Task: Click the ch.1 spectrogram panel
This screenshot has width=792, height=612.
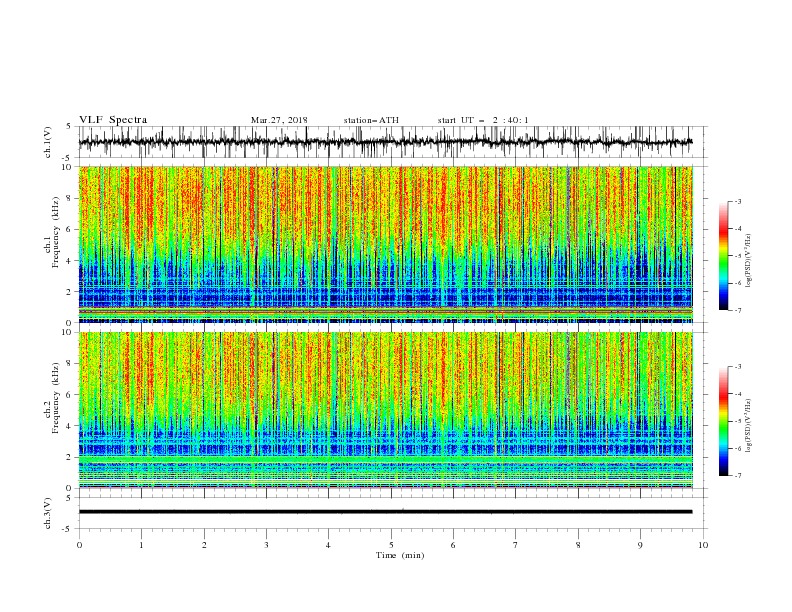Action: pos(386,244)
